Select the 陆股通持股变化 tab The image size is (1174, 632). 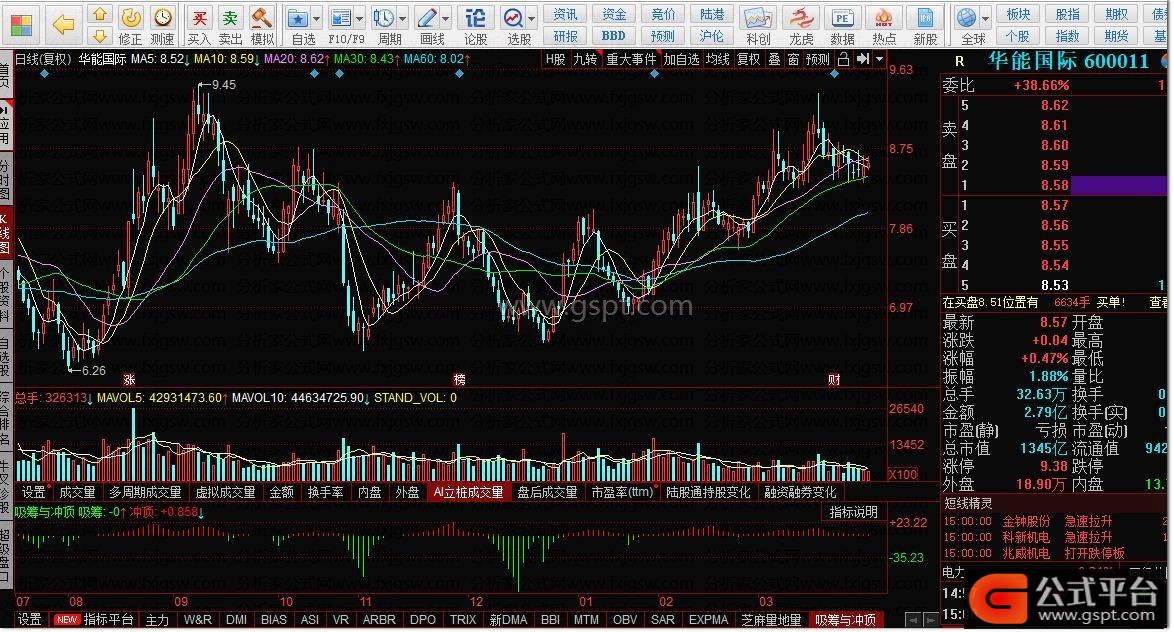tap(708, 492)
